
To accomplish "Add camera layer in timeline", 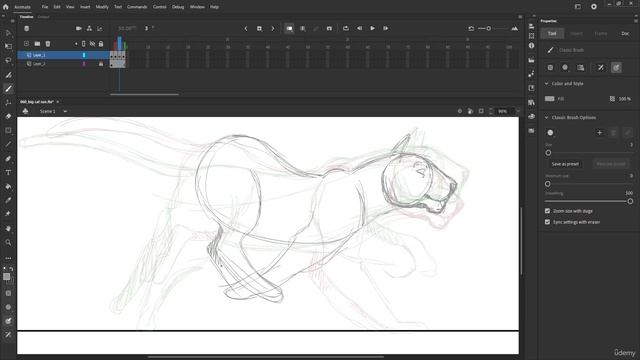I will (79, 29).
